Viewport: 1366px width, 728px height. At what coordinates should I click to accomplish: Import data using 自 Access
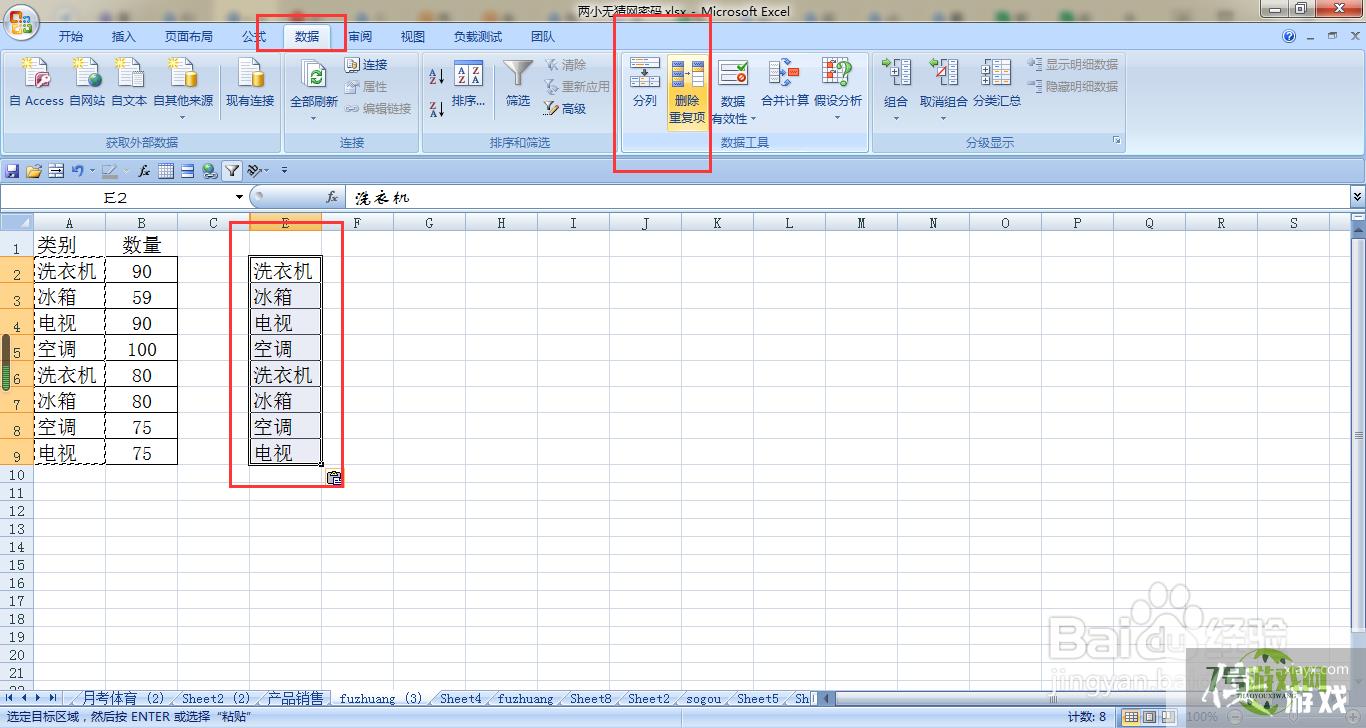[x=36, y=82]
